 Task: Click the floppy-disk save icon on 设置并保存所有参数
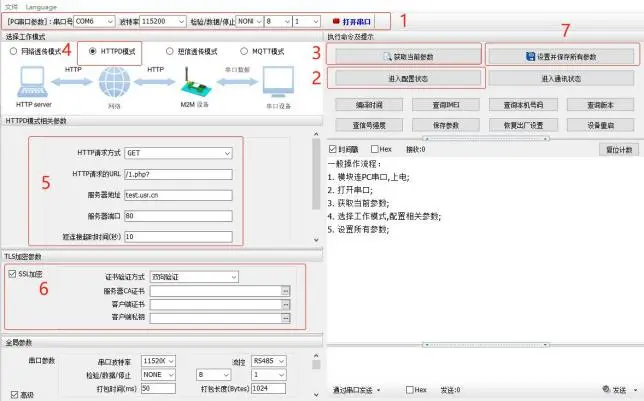tap(530, 56)
